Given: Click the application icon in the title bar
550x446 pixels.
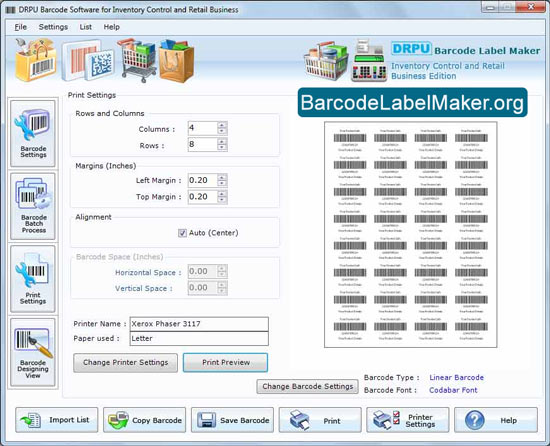Looking at the screenshot, I should click(11, 10).
